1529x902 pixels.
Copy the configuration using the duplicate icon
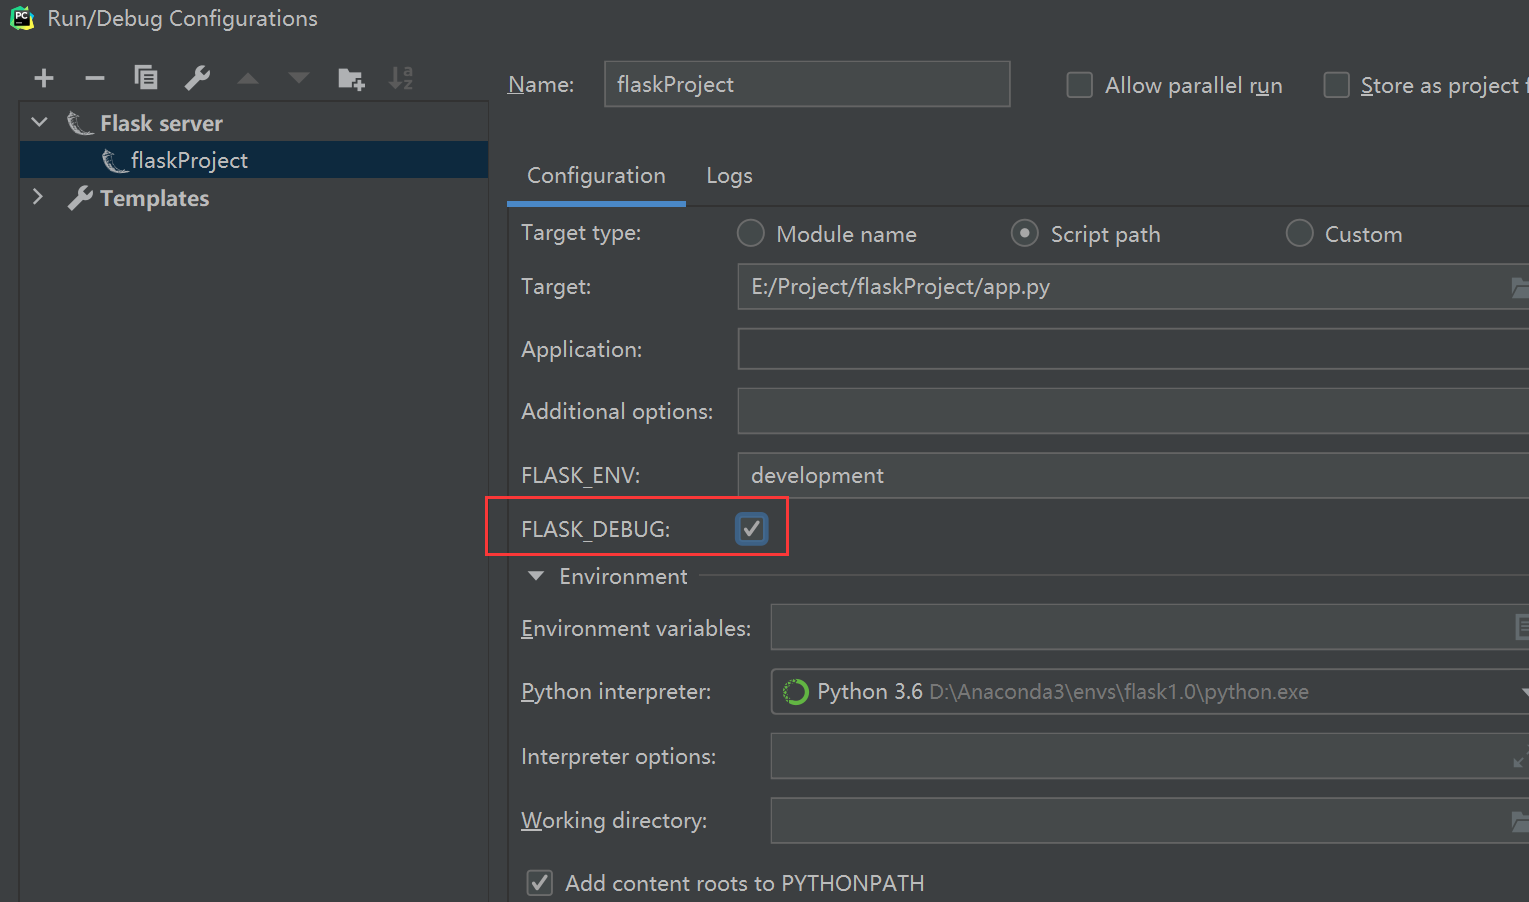coord(146,78)
